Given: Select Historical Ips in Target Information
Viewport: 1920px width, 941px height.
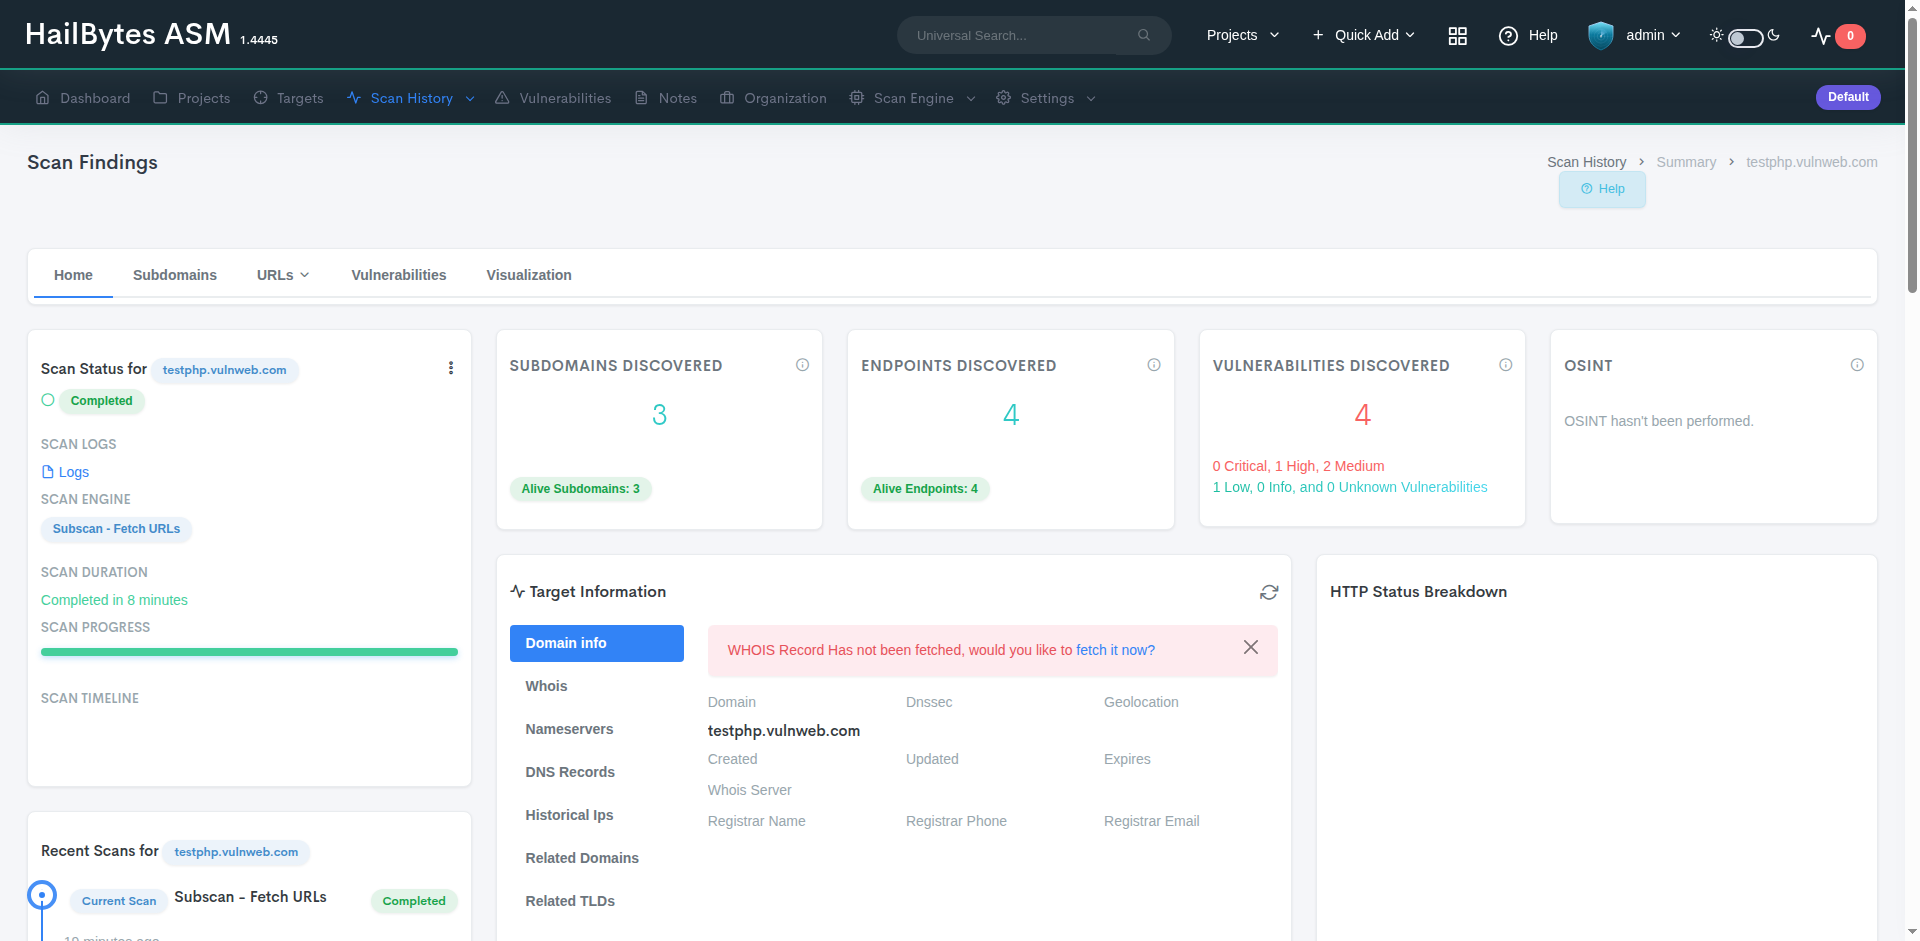Looking at the screenshot, I should [x=597, y=815].
